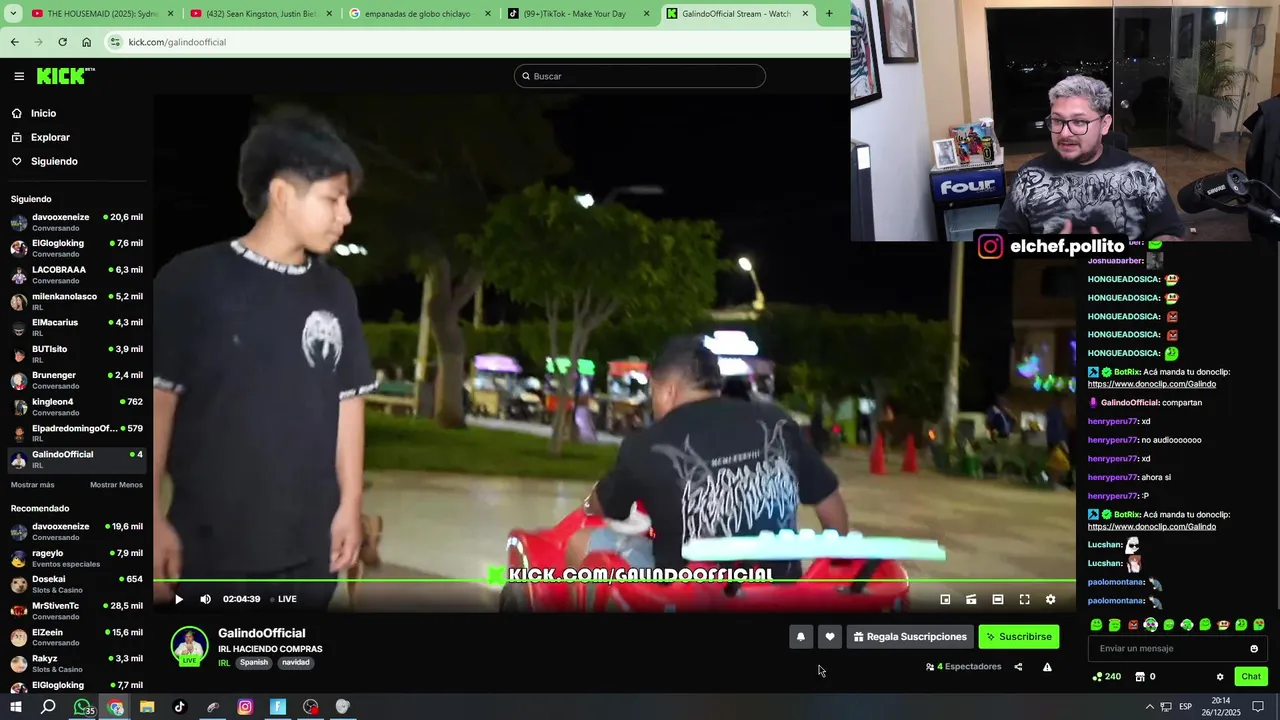The image size is (1280, 720).
Task: Pick the first green quick emote
Action: click(x=1097, y=625)
